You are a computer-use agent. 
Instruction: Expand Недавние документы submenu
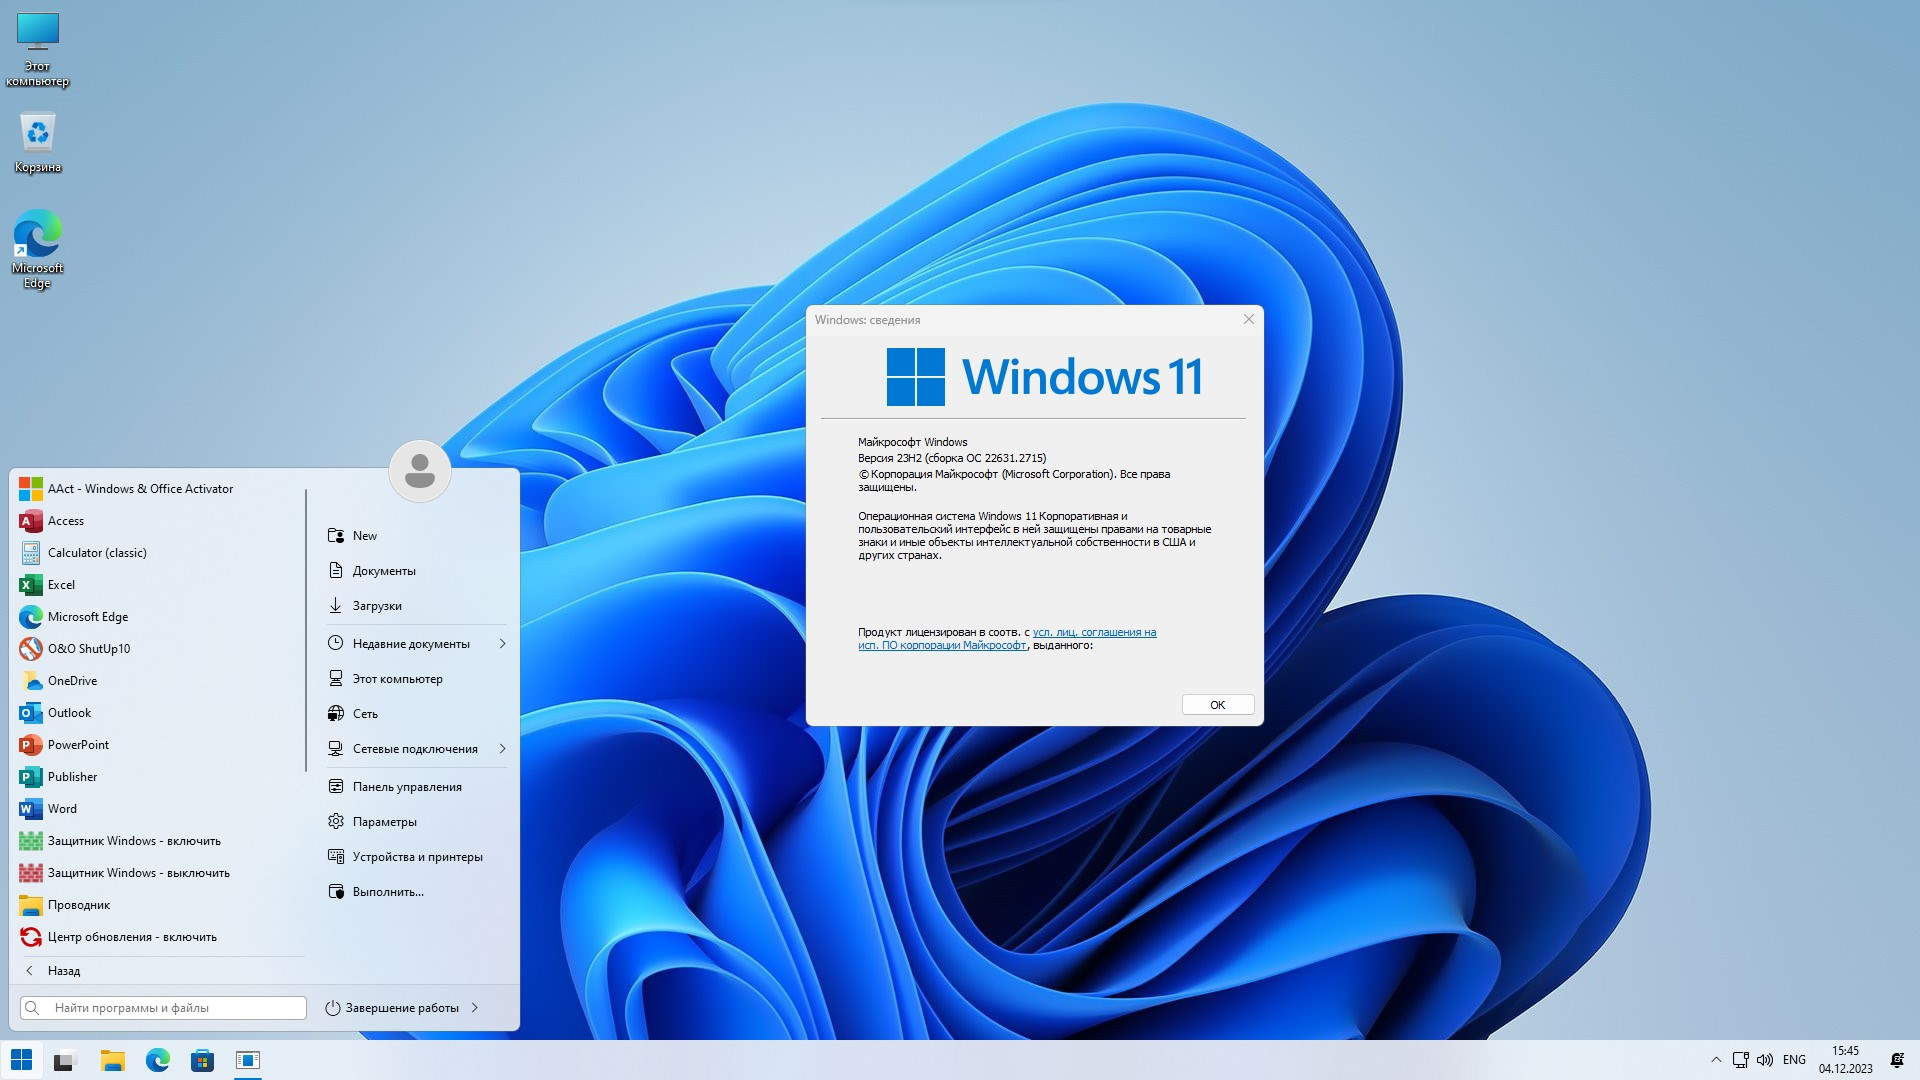click(x=502, y=644)
